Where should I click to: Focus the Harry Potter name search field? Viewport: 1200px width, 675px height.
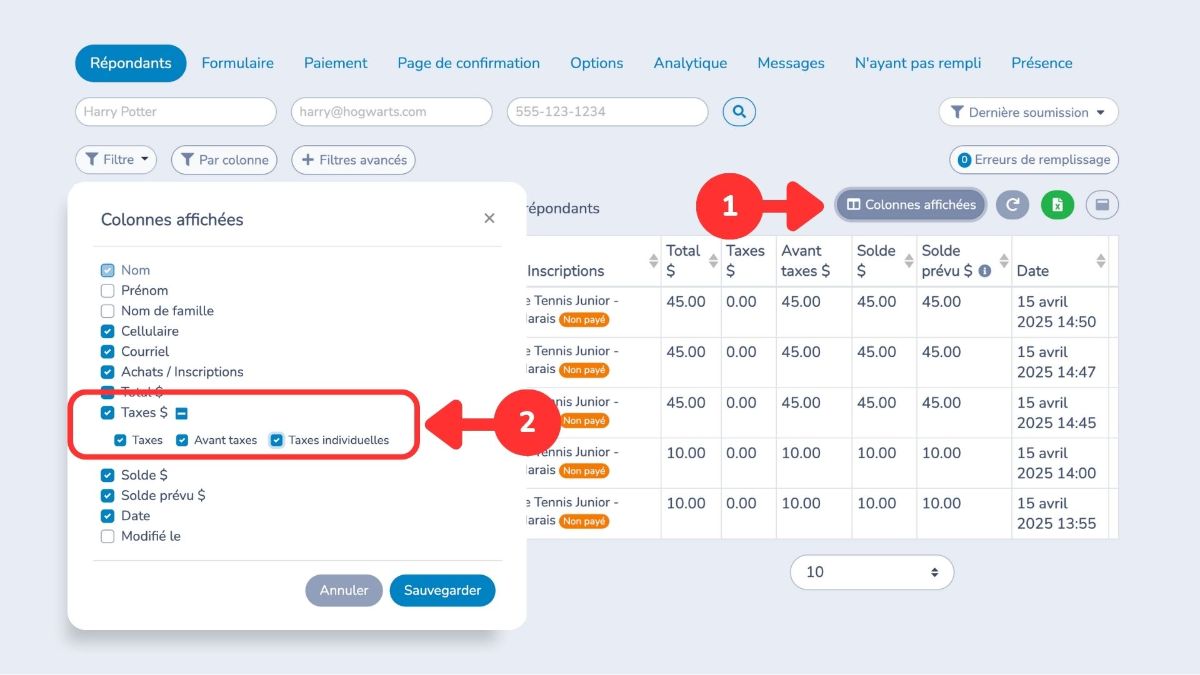click(175, 112)
